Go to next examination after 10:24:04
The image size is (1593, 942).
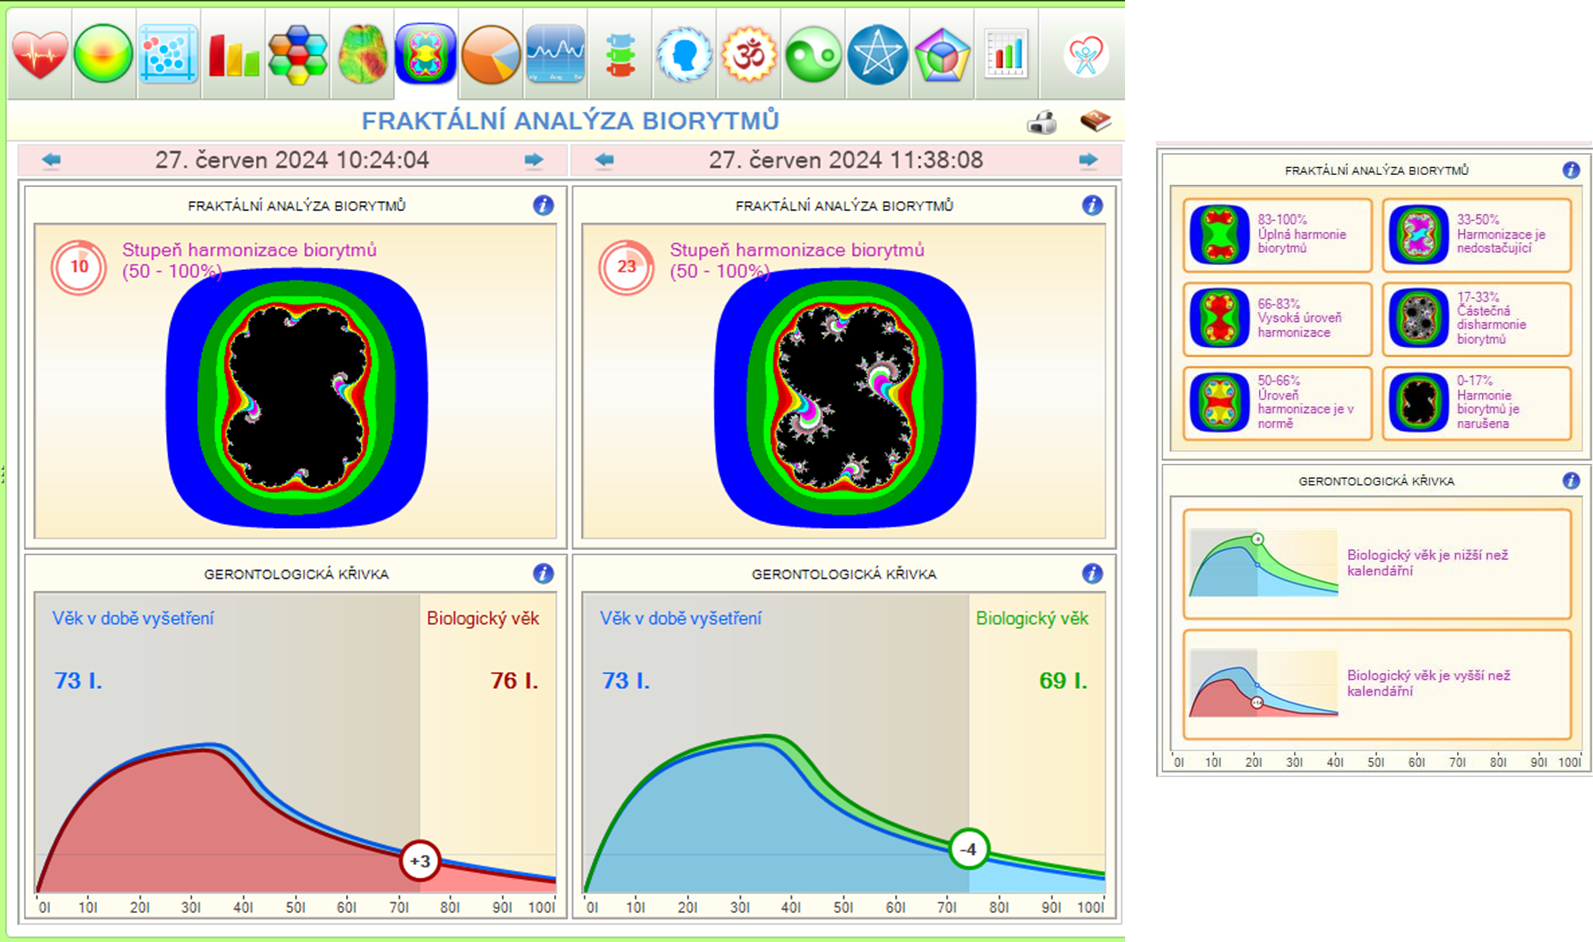[534, 160]
